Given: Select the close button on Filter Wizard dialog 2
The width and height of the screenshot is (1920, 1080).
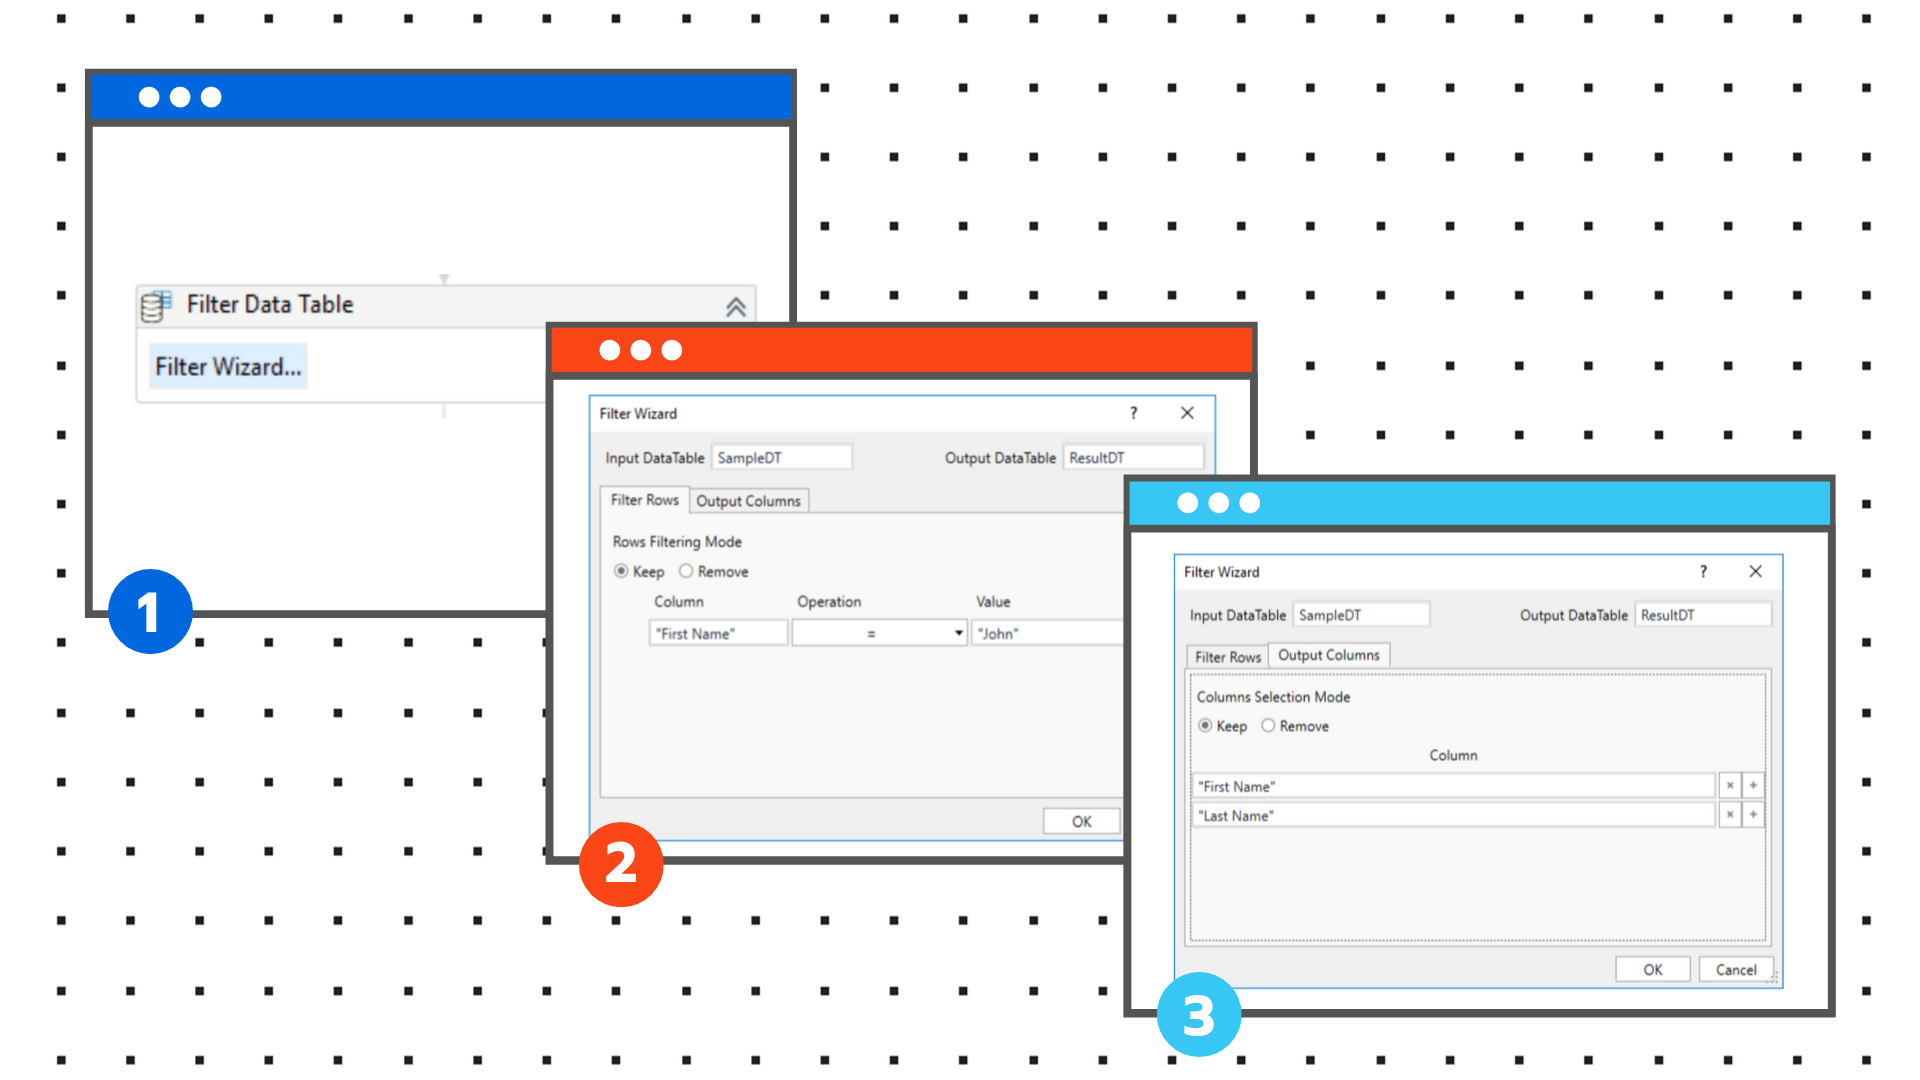Looking at the screenshot, I should tap(1187, 413).
